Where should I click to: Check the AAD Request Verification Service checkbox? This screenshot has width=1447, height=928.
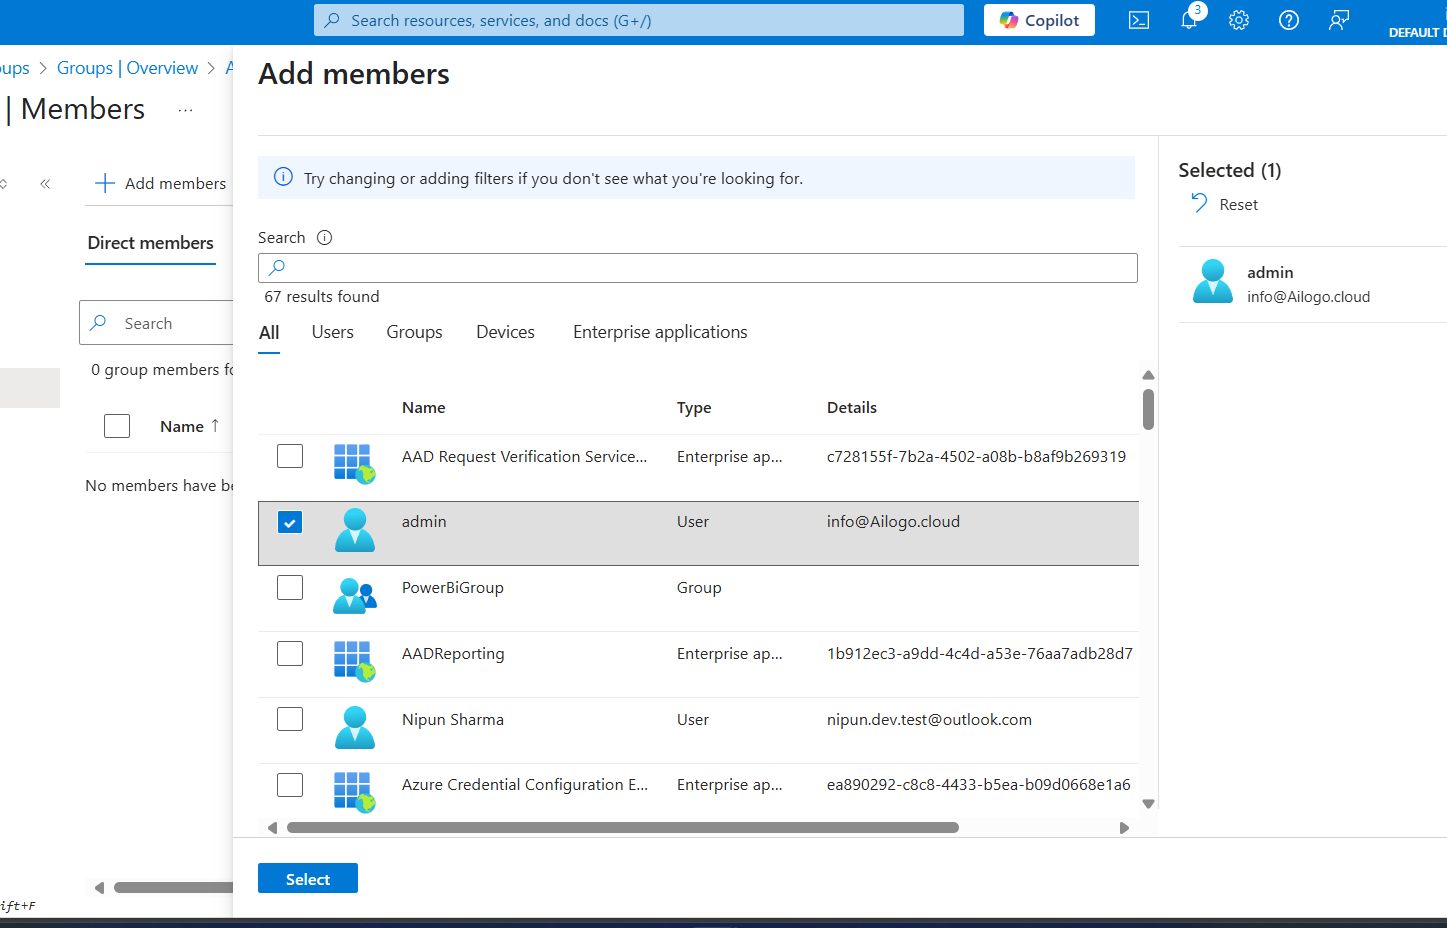290,456
